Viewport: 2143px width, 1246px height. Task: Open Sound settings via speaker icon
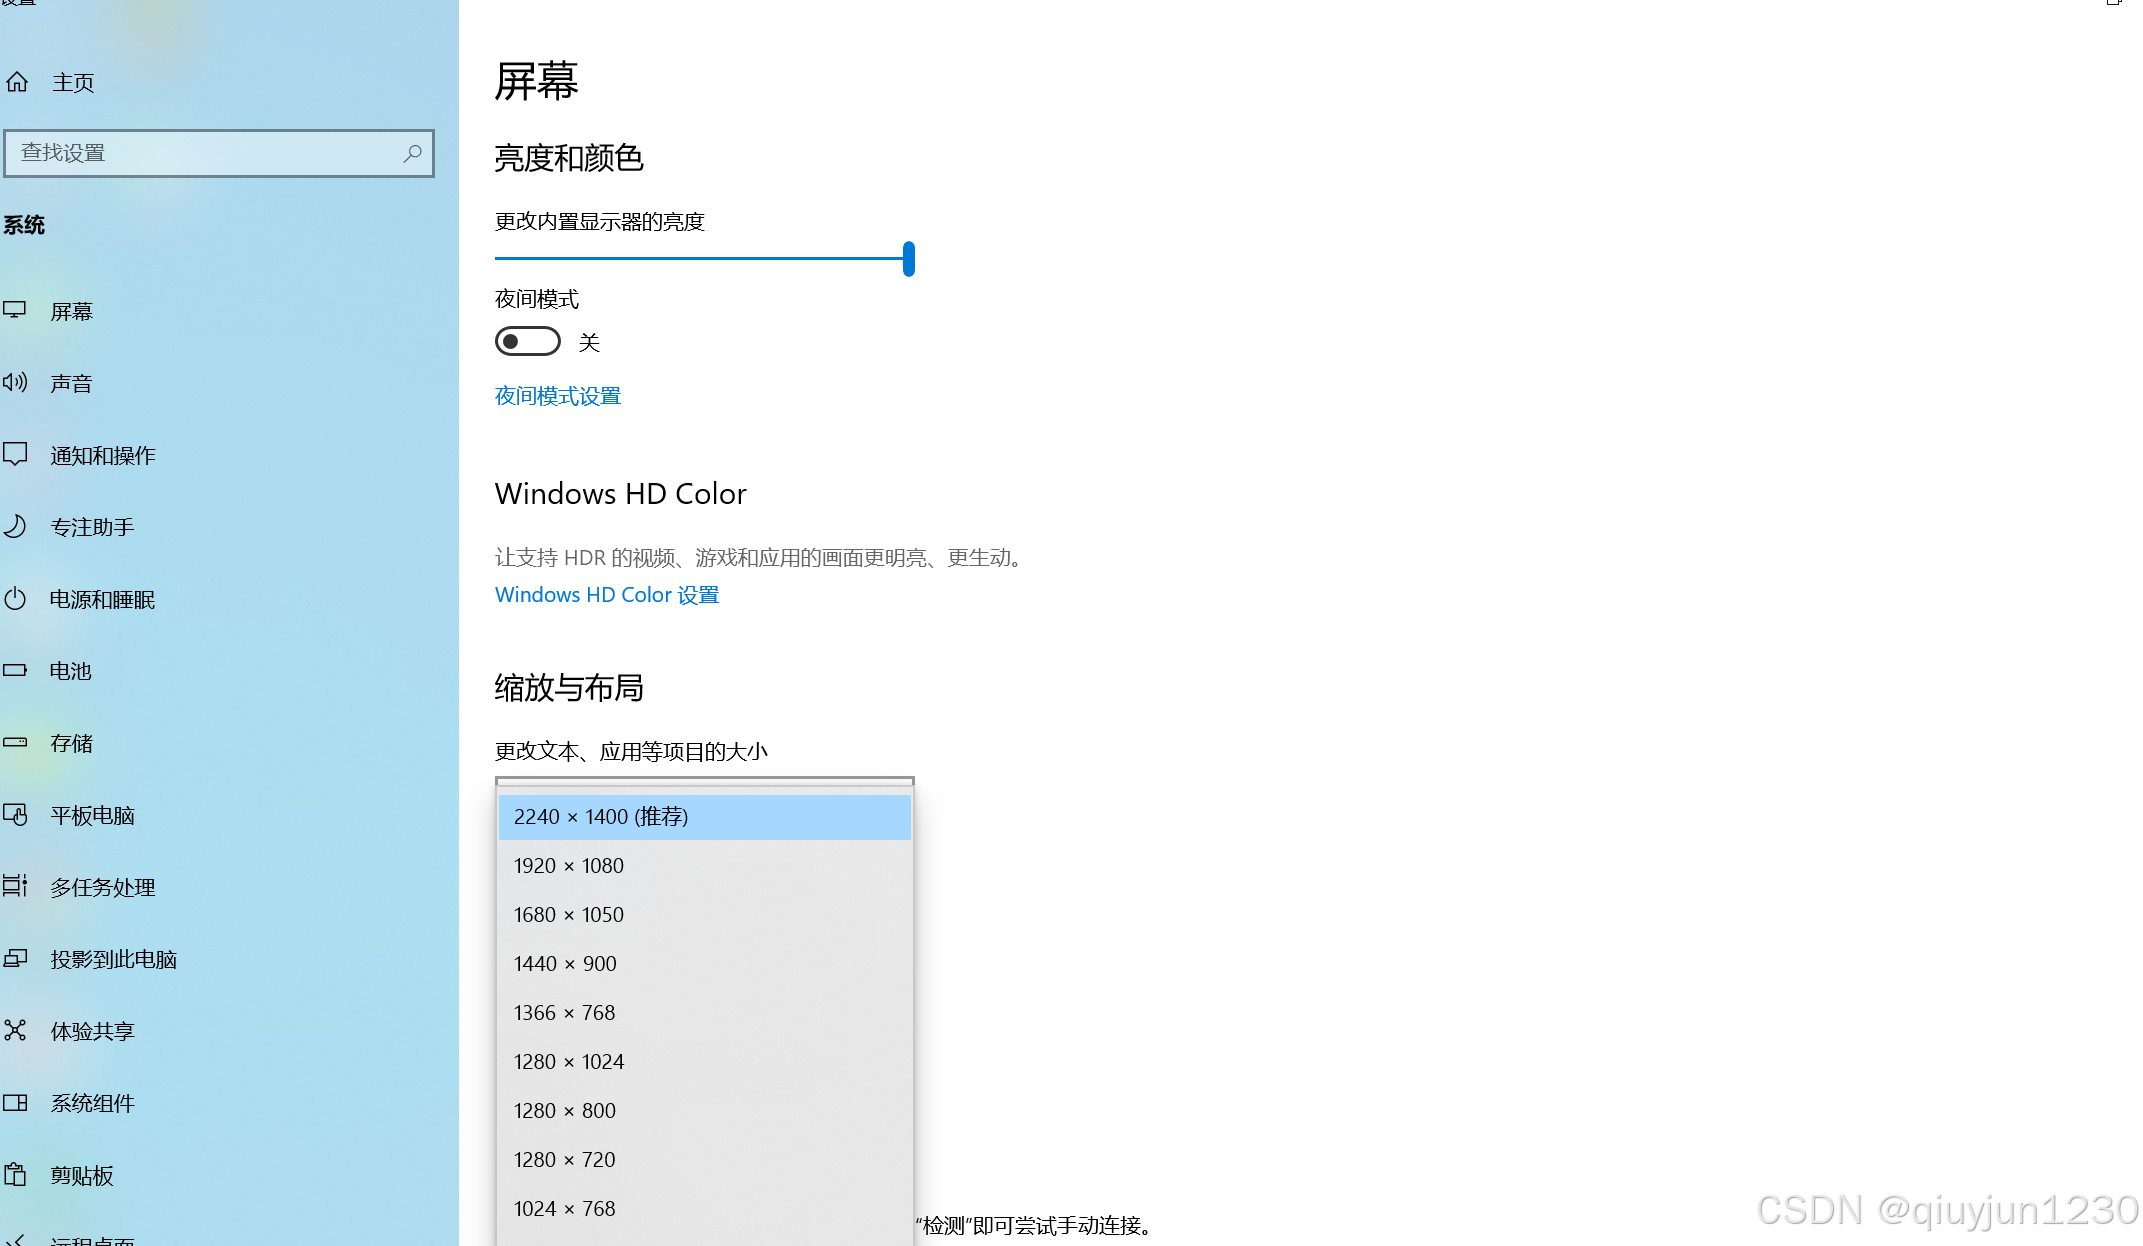(x=15, y=382)
